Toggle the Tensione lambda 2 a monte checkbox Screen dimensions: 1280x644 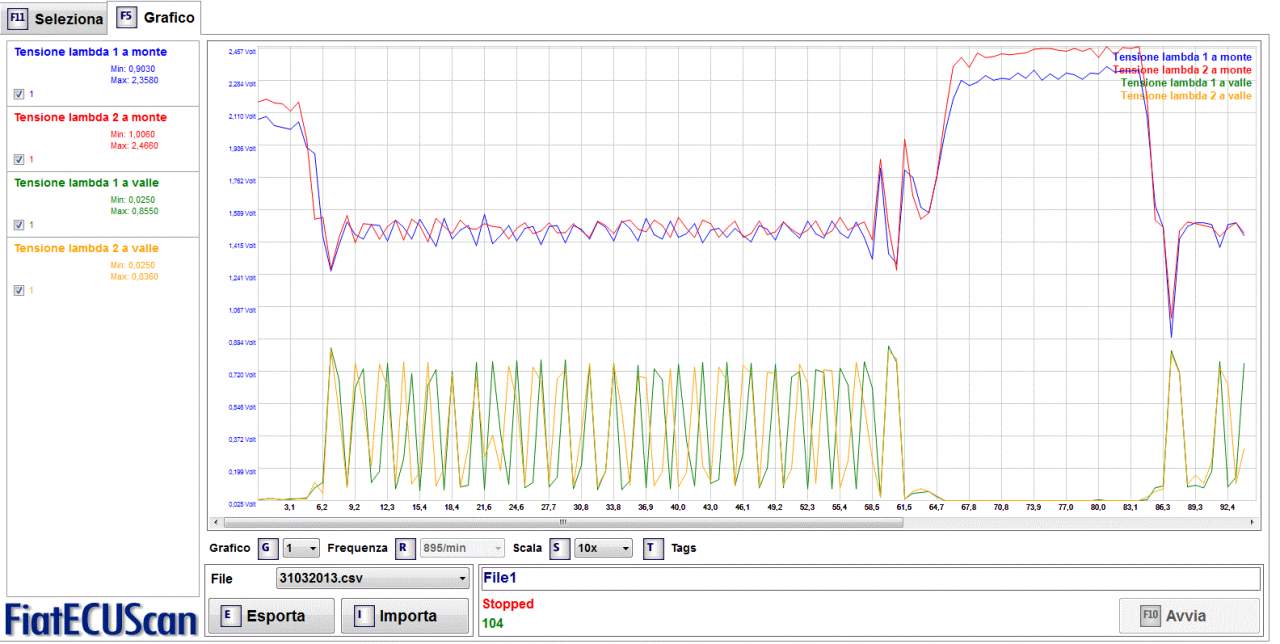(19, 159)
